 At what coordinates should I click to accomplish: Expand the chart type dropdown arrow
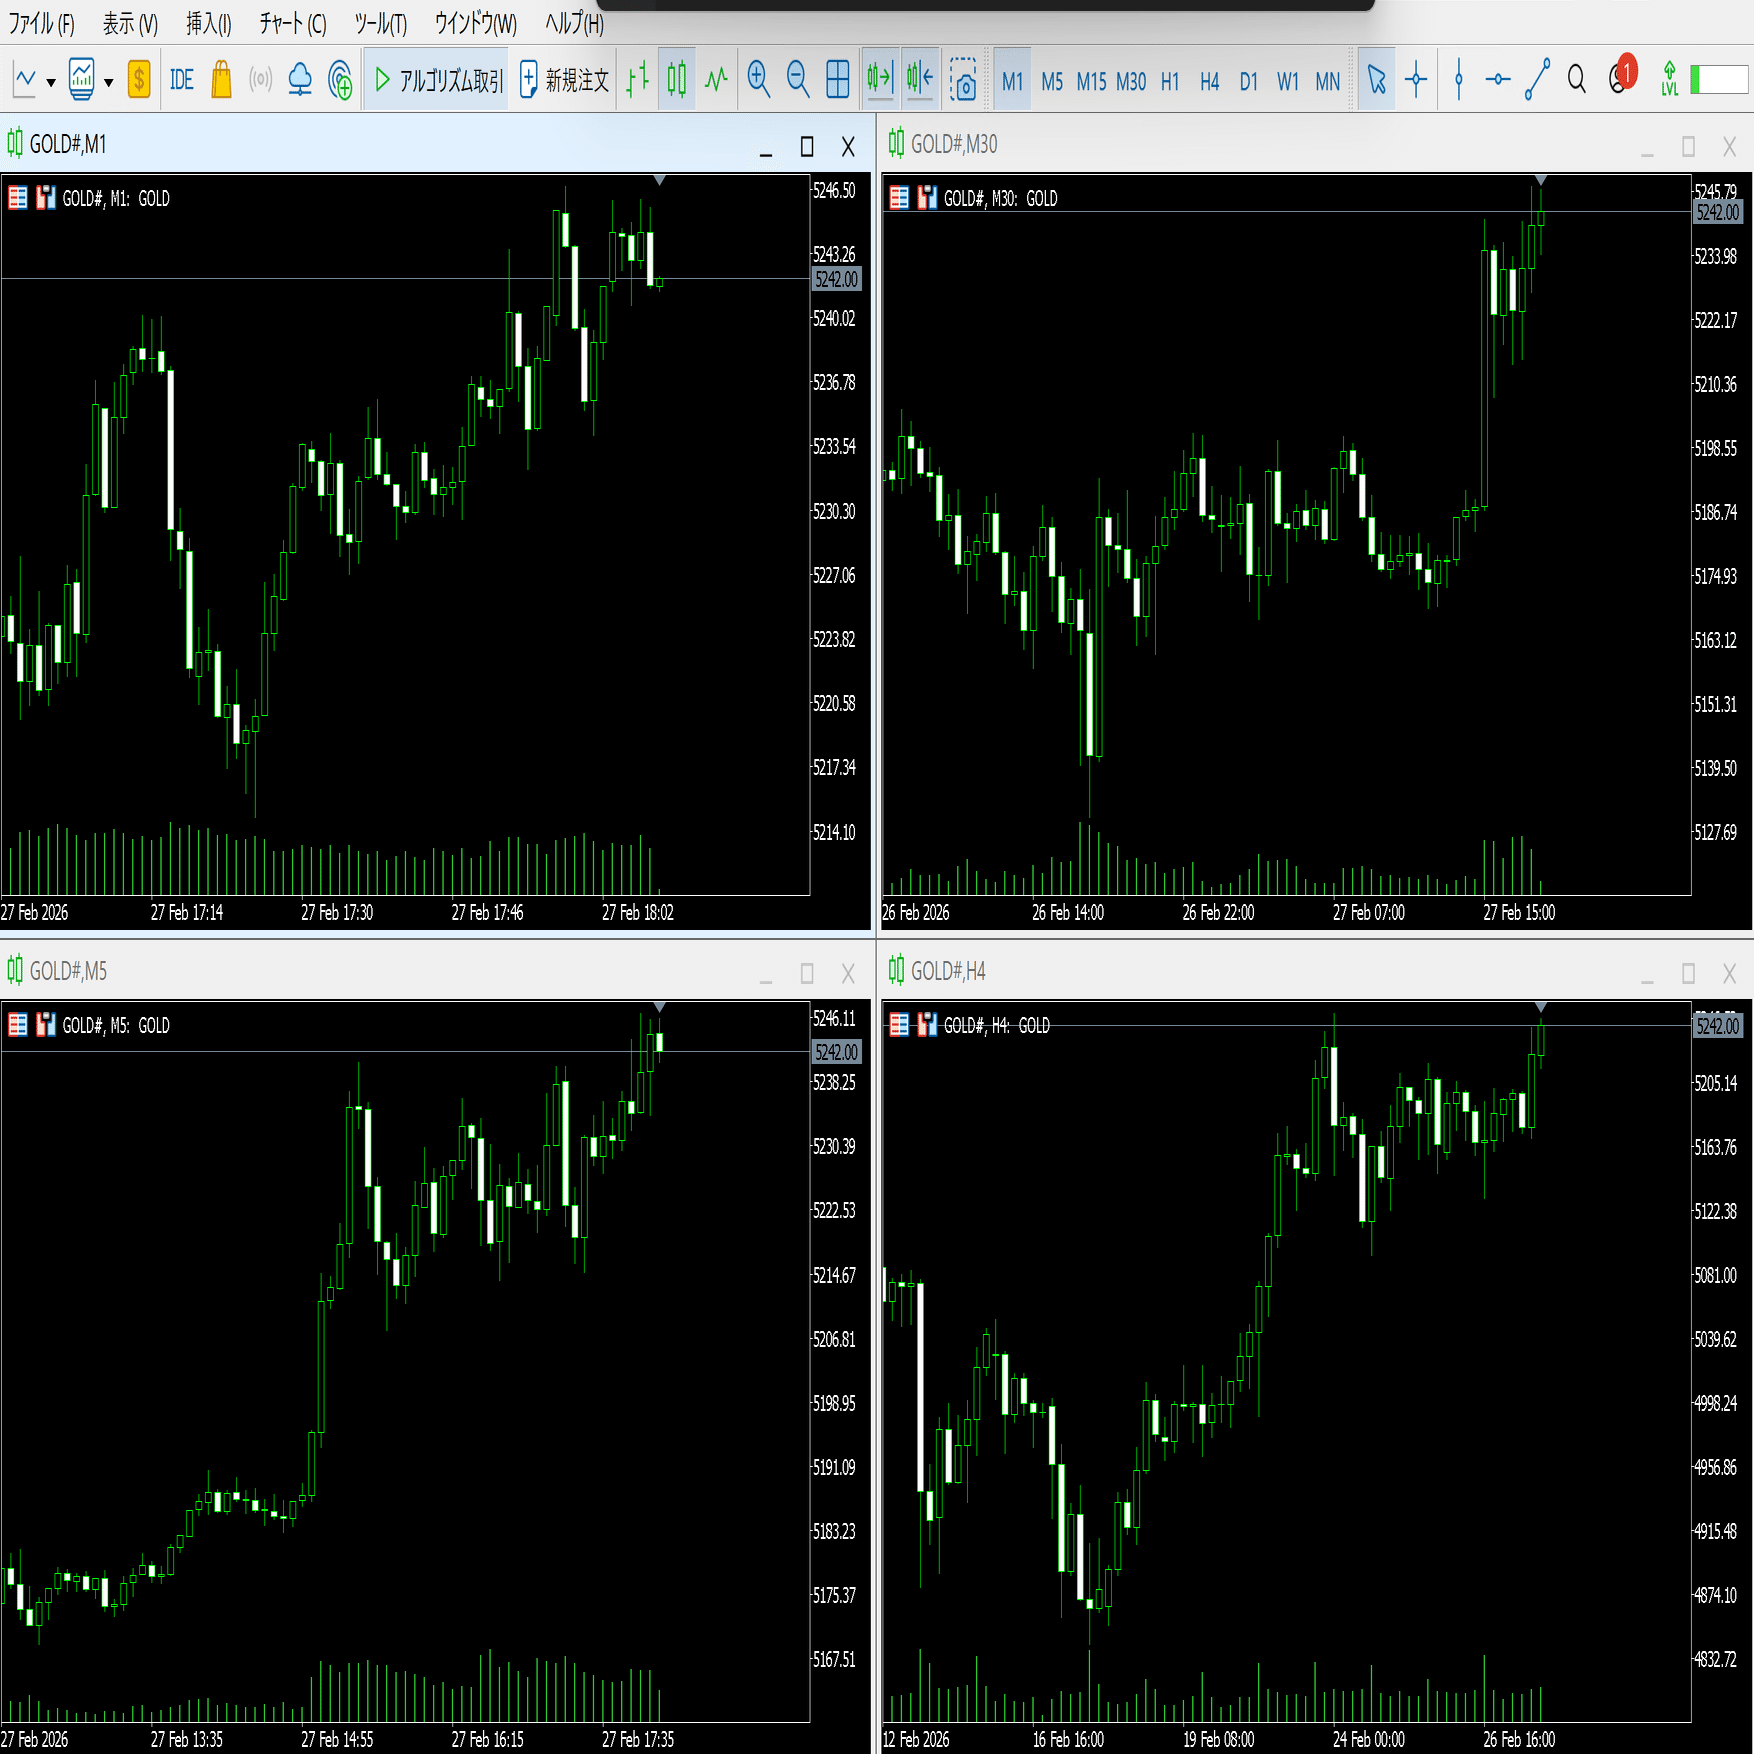(x=51, y=82)
